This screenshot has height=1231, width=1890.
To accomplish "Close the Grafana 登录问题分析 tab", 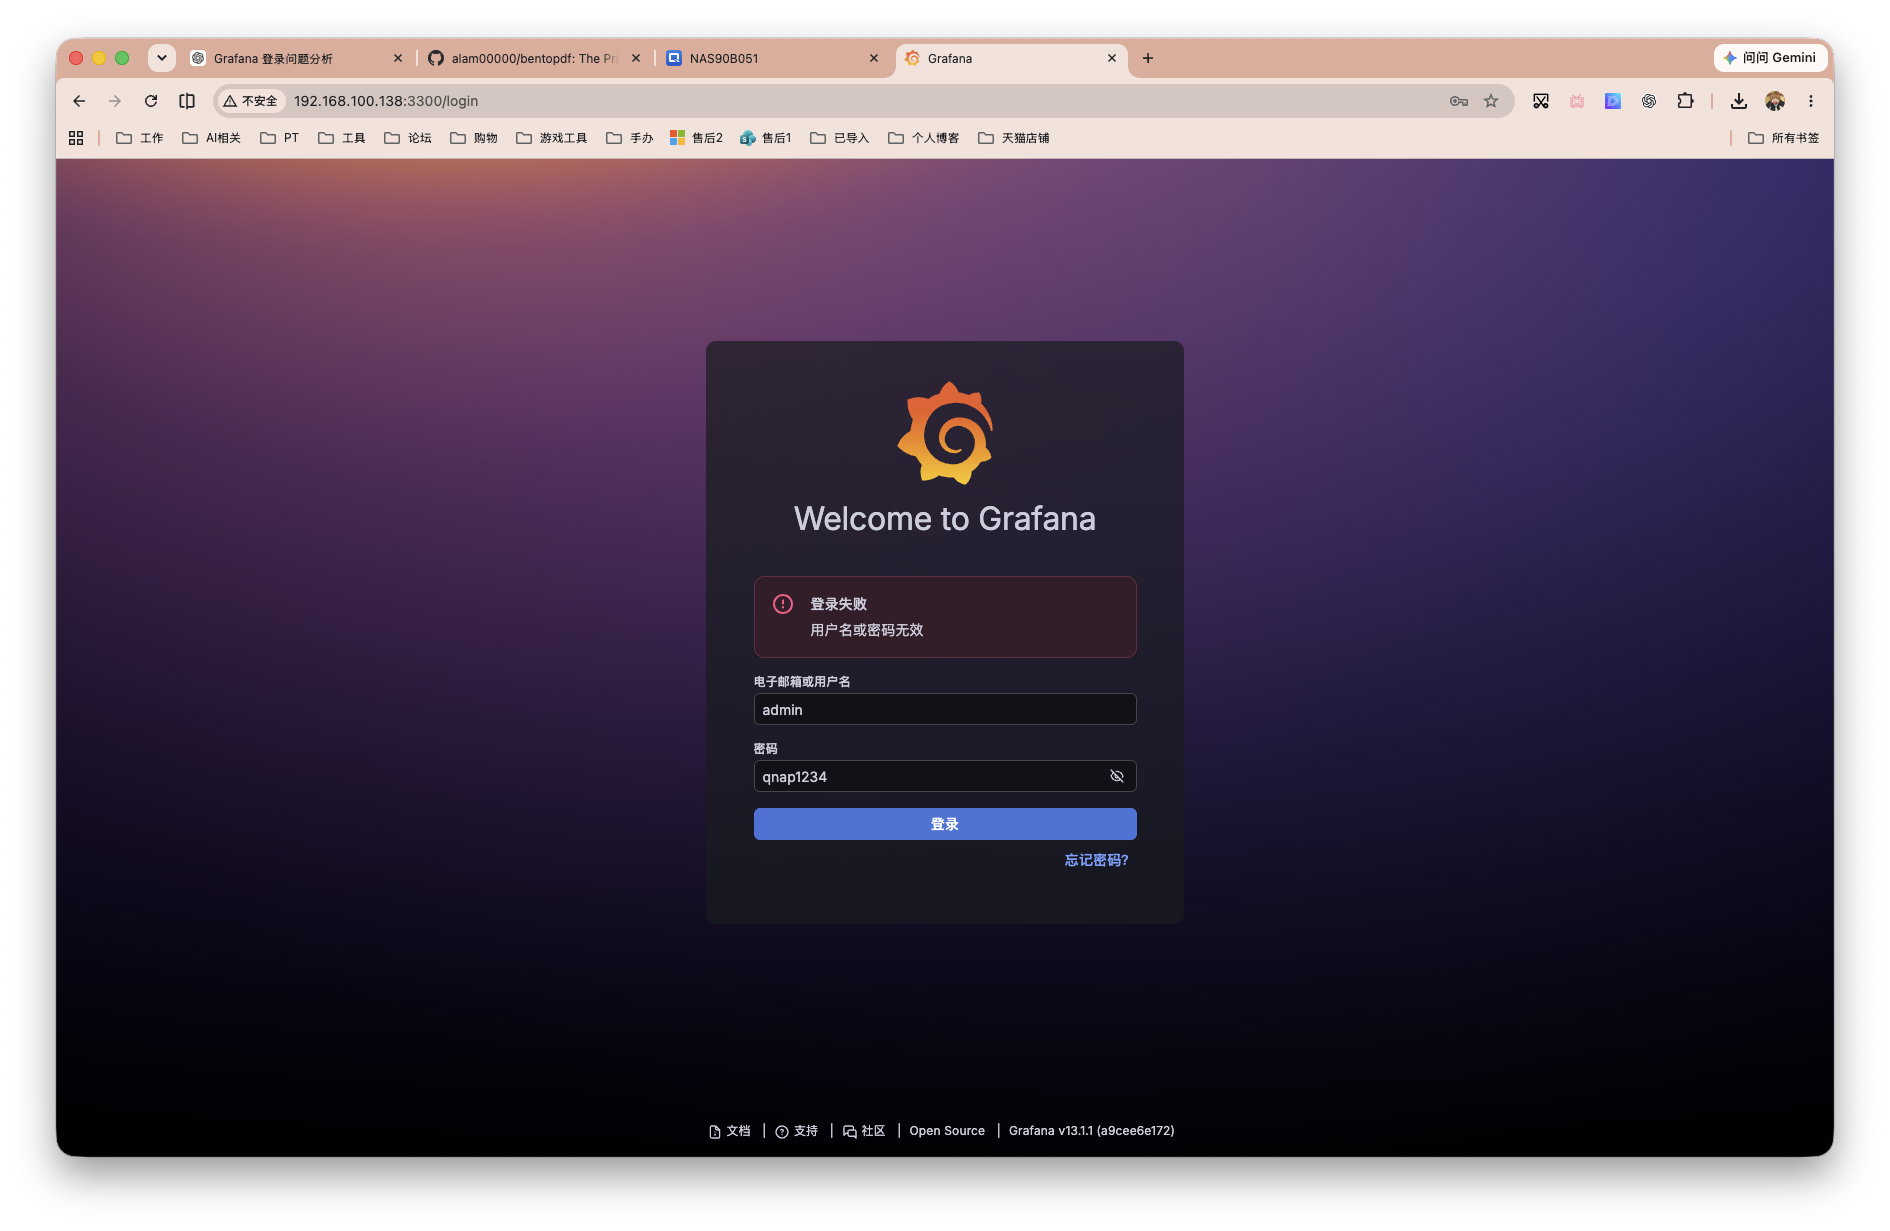I will (398, 59).
